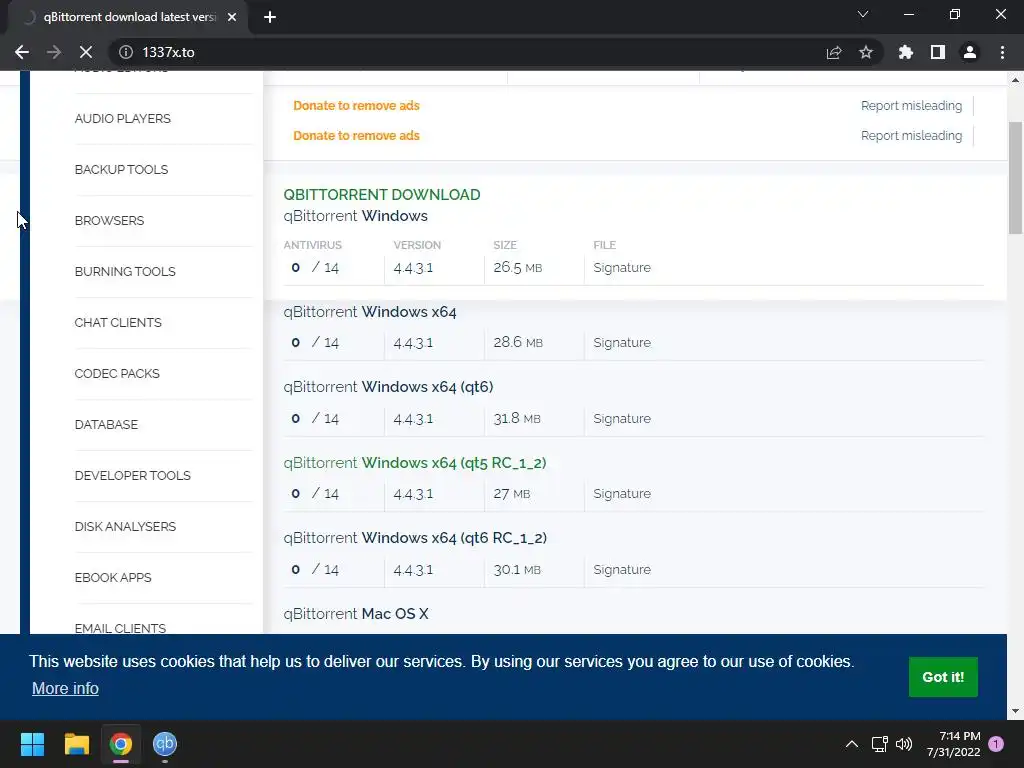The width and height of the screenshot is (1024, 768).
Task: Click the lower Report misleading link
Action: (911, 136)
